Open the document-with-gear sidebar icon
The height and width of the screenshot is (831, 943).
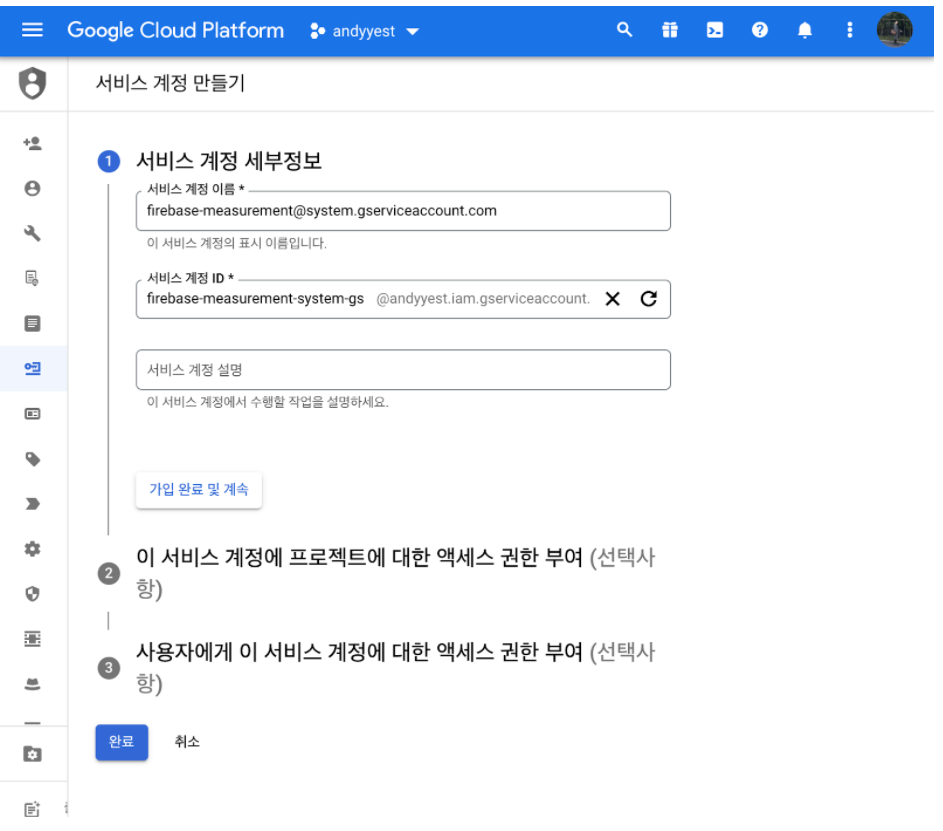click(x=32, y=278)
